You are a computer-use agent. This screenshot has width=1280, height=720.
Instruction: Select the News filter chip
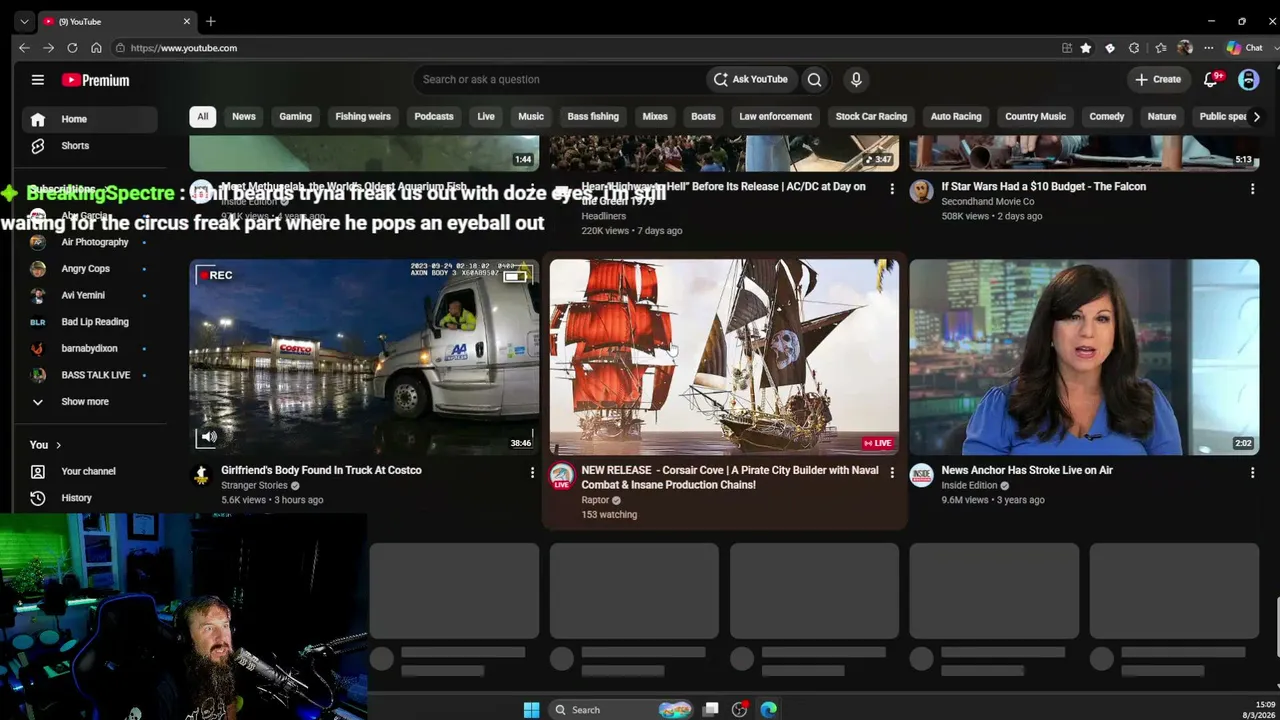coord(244,117)
